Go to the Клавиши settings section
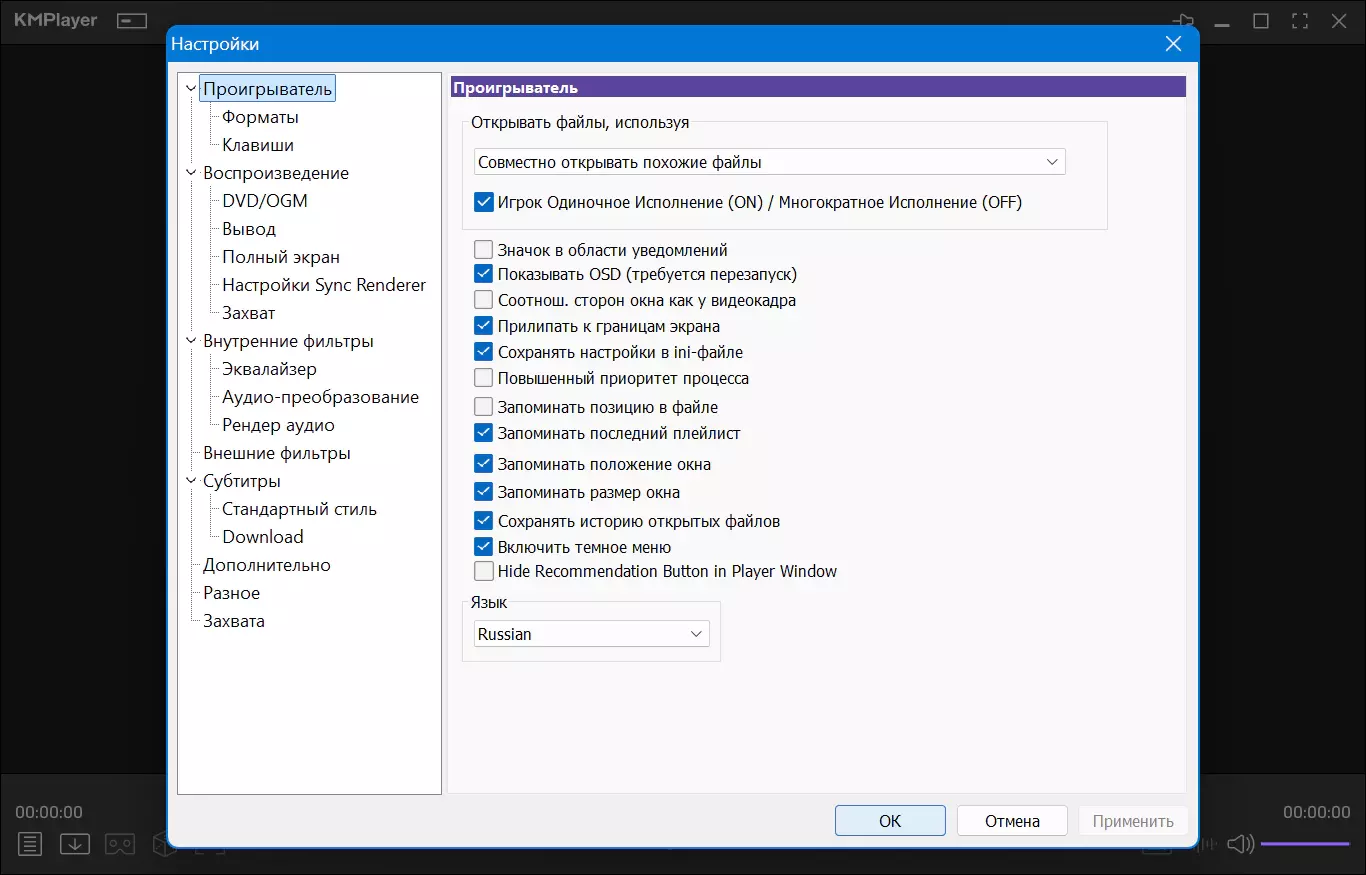 [258, 145]
